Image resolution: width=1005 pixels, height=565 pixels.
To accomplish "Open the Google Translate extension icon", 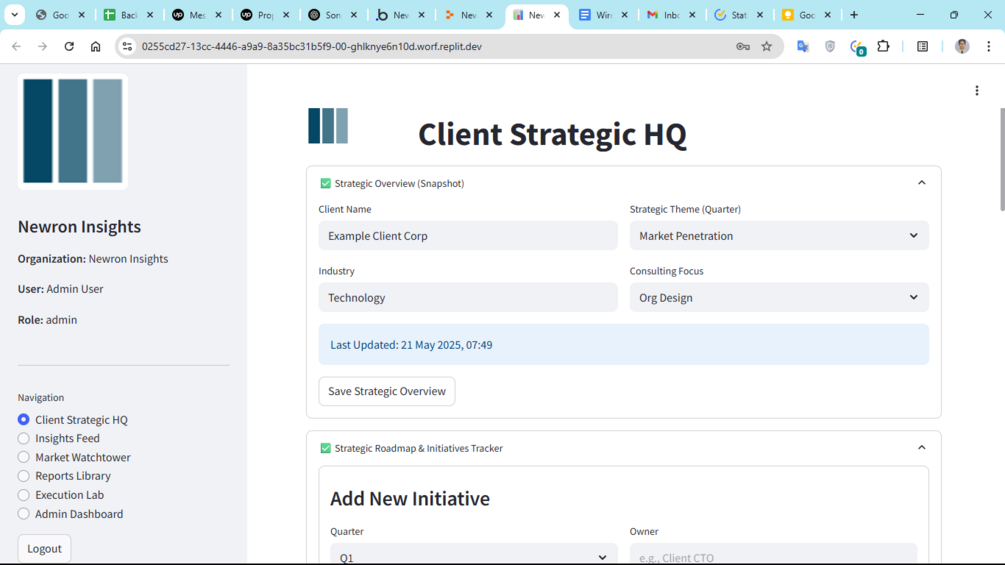I will point(802,46).
